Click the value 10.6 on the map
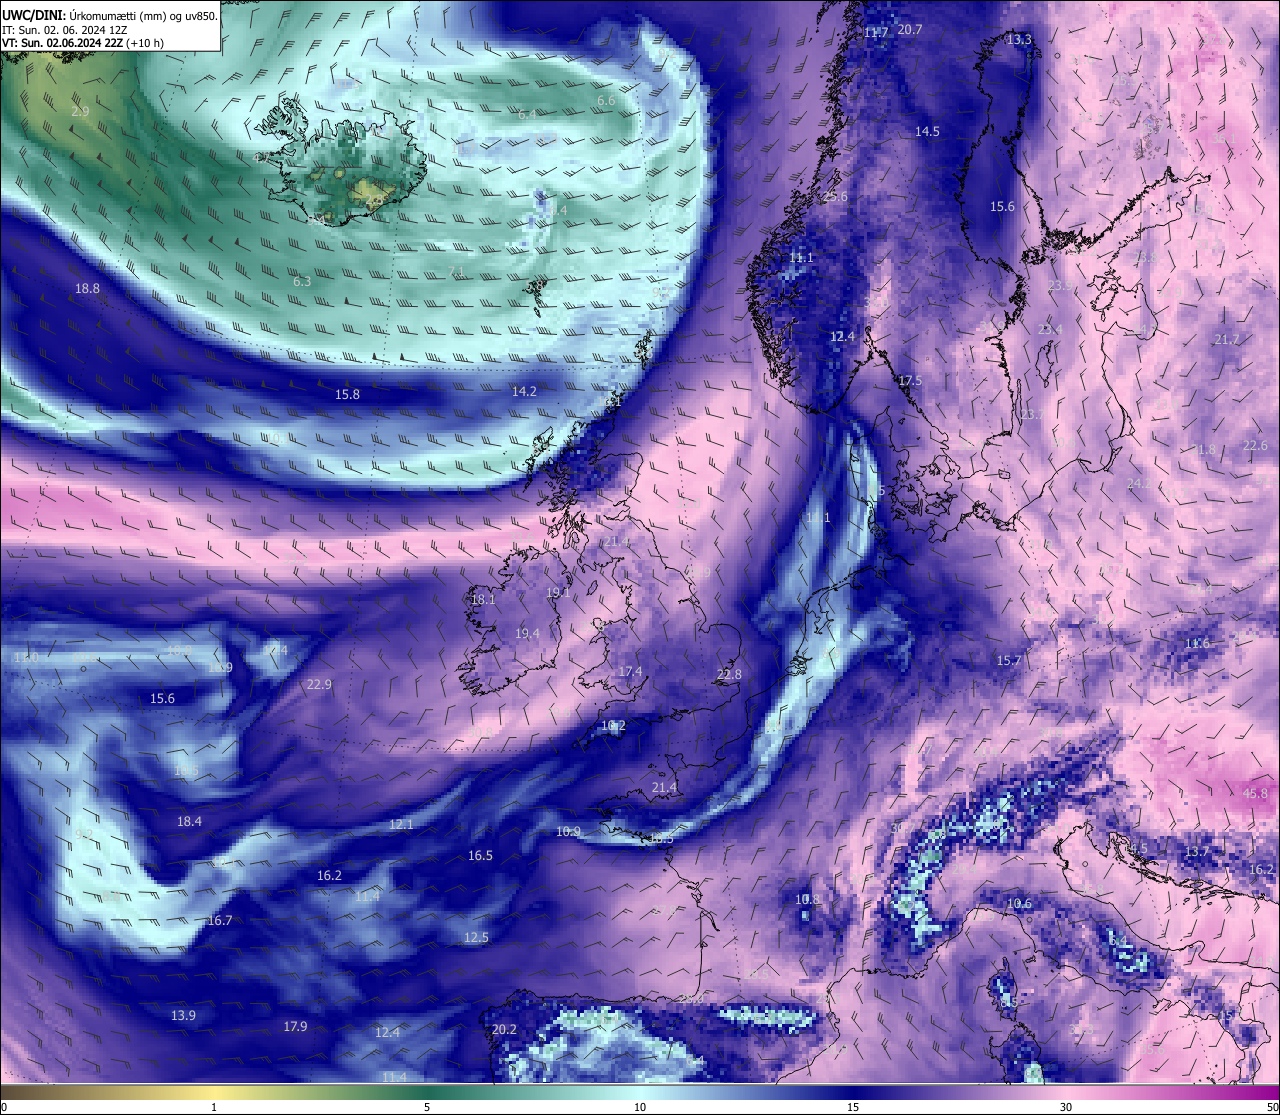 click(1019, 904)
